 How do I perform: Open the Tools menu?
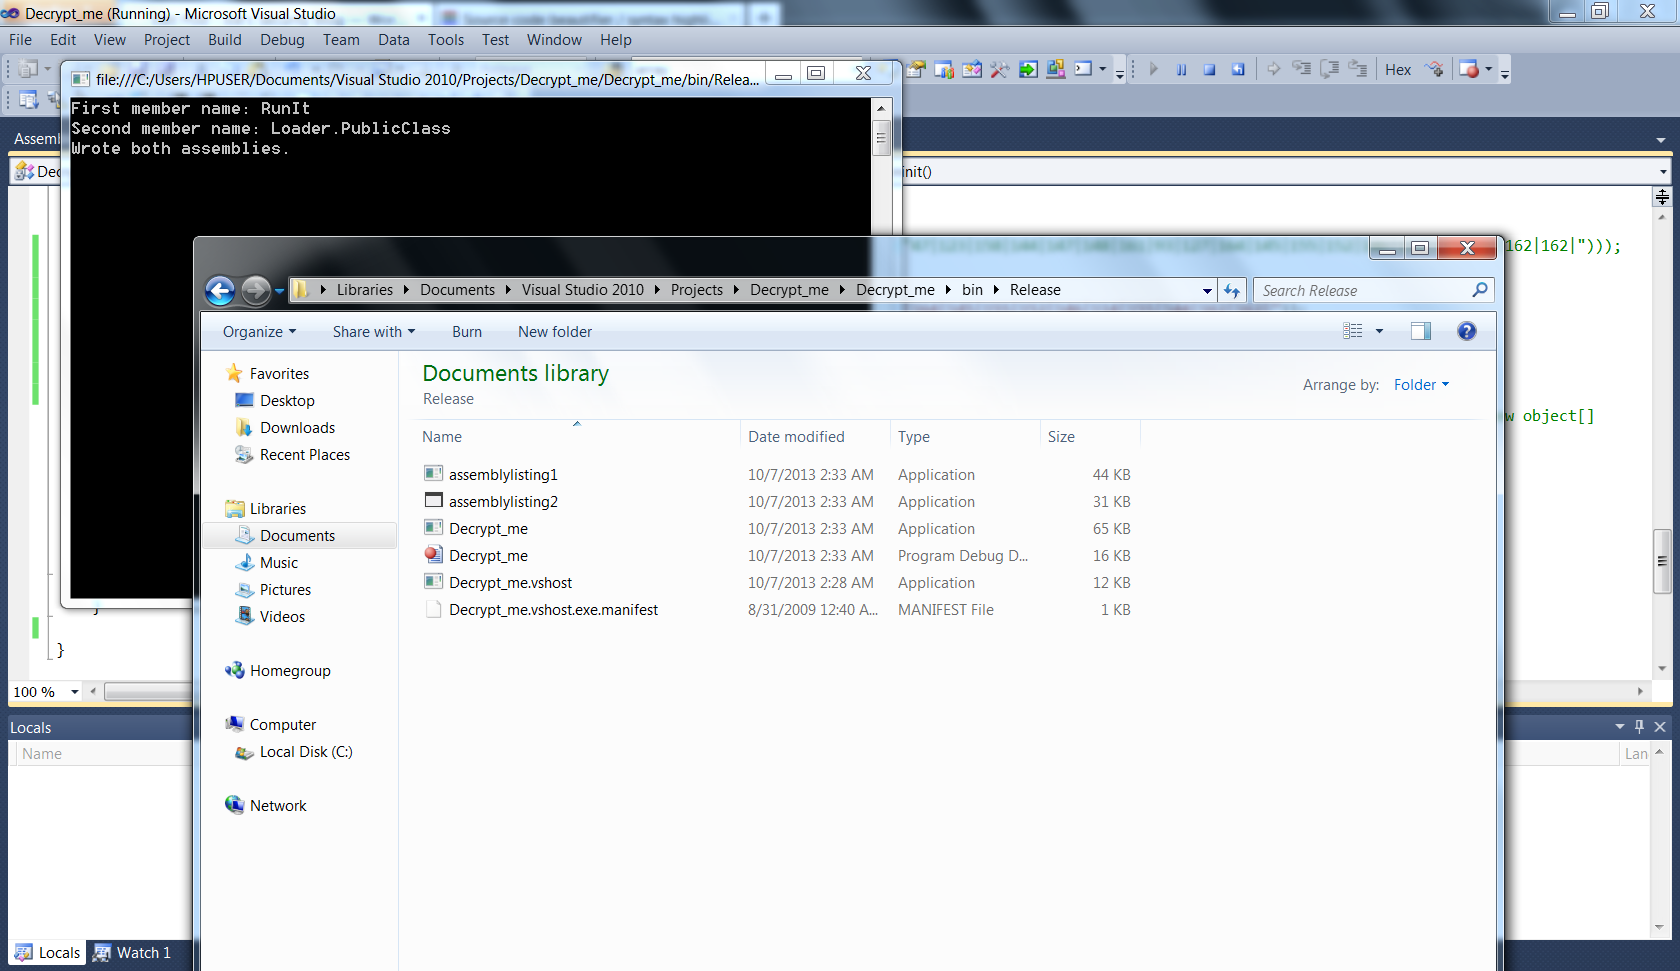(x=446, y=40)
